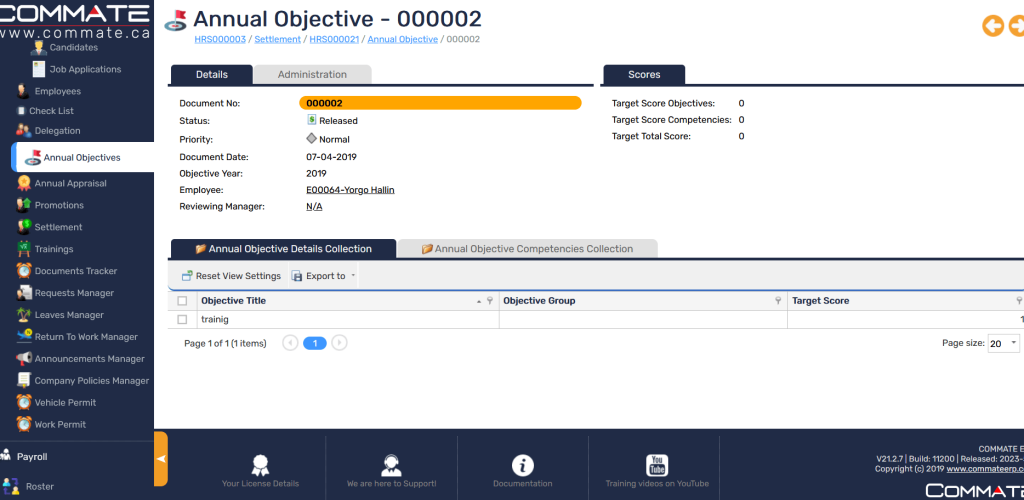Click the Documentation info icon

(x=522, y=465)
